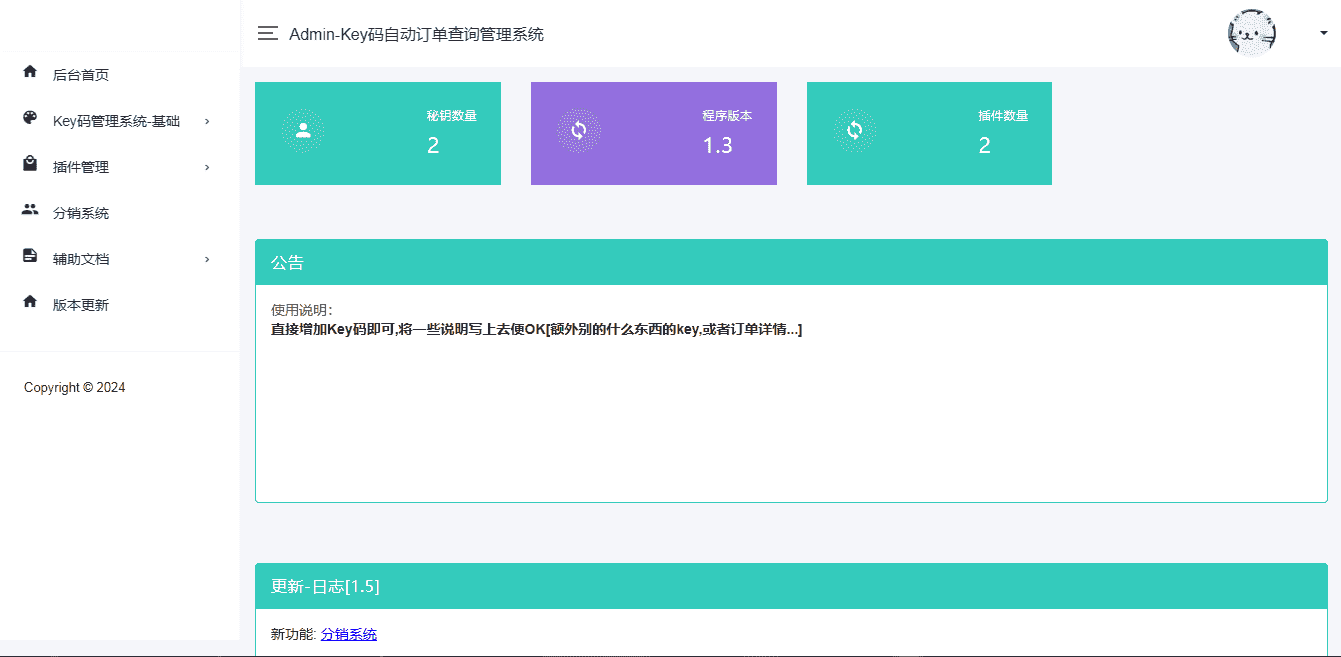Click the person icon in 秘钥数量 card

pyautogui.click(x=303, y=130)
